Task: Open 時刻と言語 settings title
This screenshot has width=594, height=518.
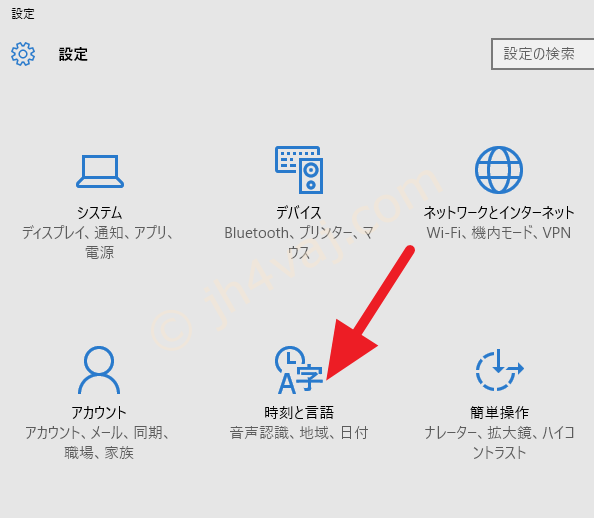Action: 299,412
